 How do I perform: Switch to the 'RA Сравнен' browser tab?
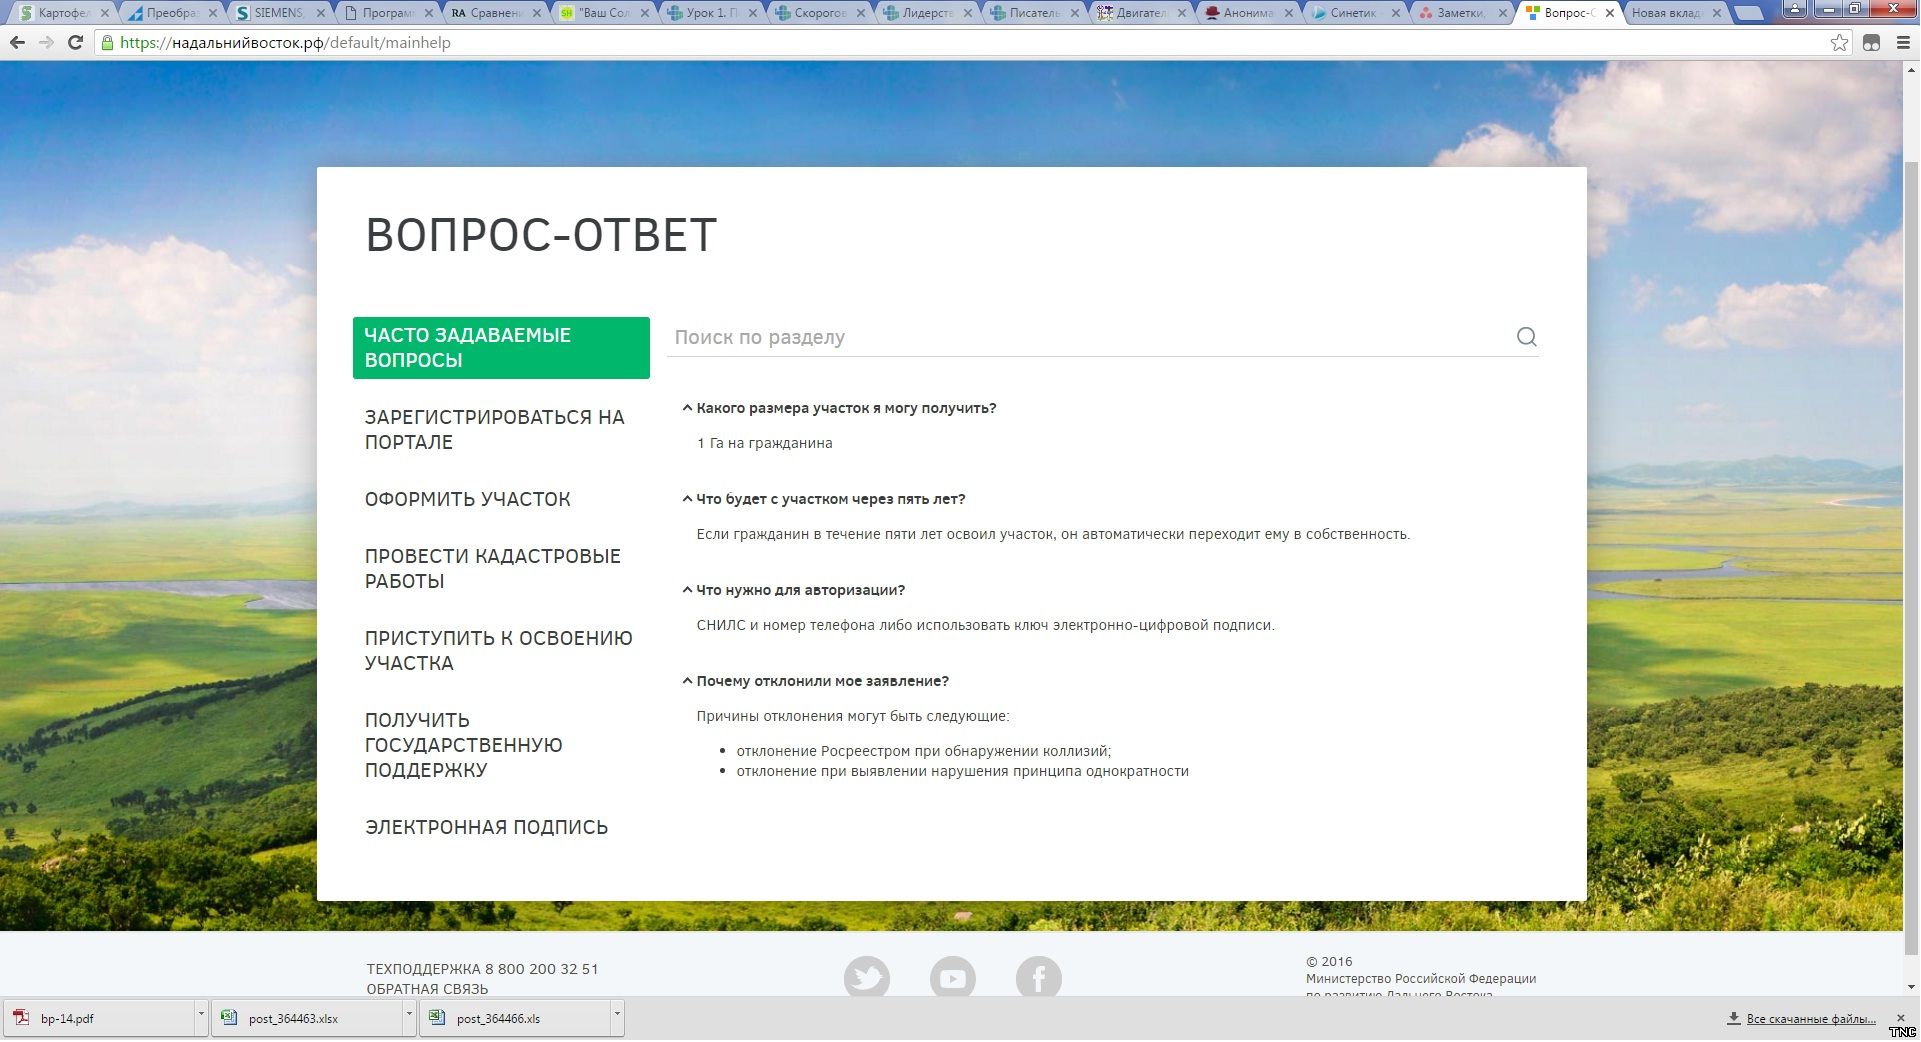pos(496,13)
